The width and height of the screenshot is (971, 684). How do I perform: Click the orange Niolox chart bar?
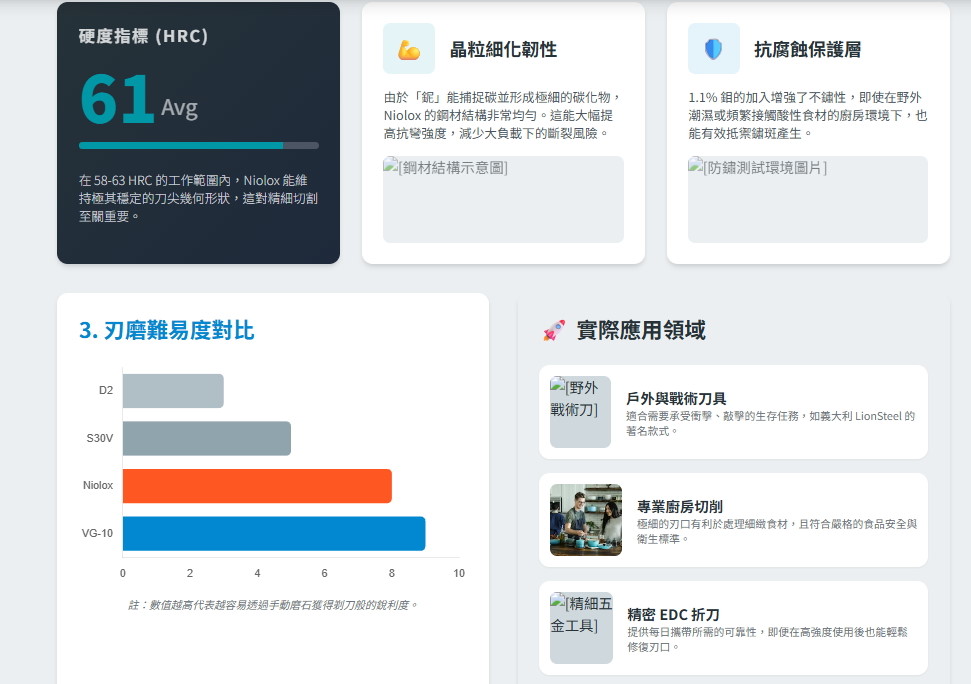point(257,486)
